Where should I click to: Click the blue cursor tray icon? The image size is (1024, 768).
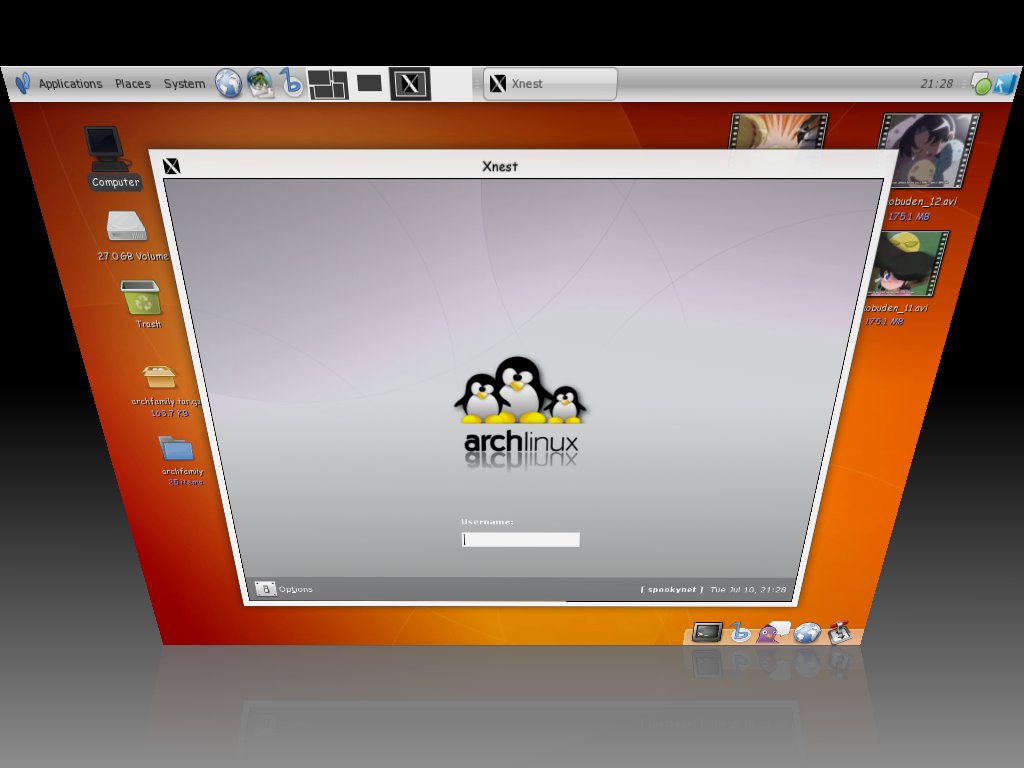pos(1005,84)
